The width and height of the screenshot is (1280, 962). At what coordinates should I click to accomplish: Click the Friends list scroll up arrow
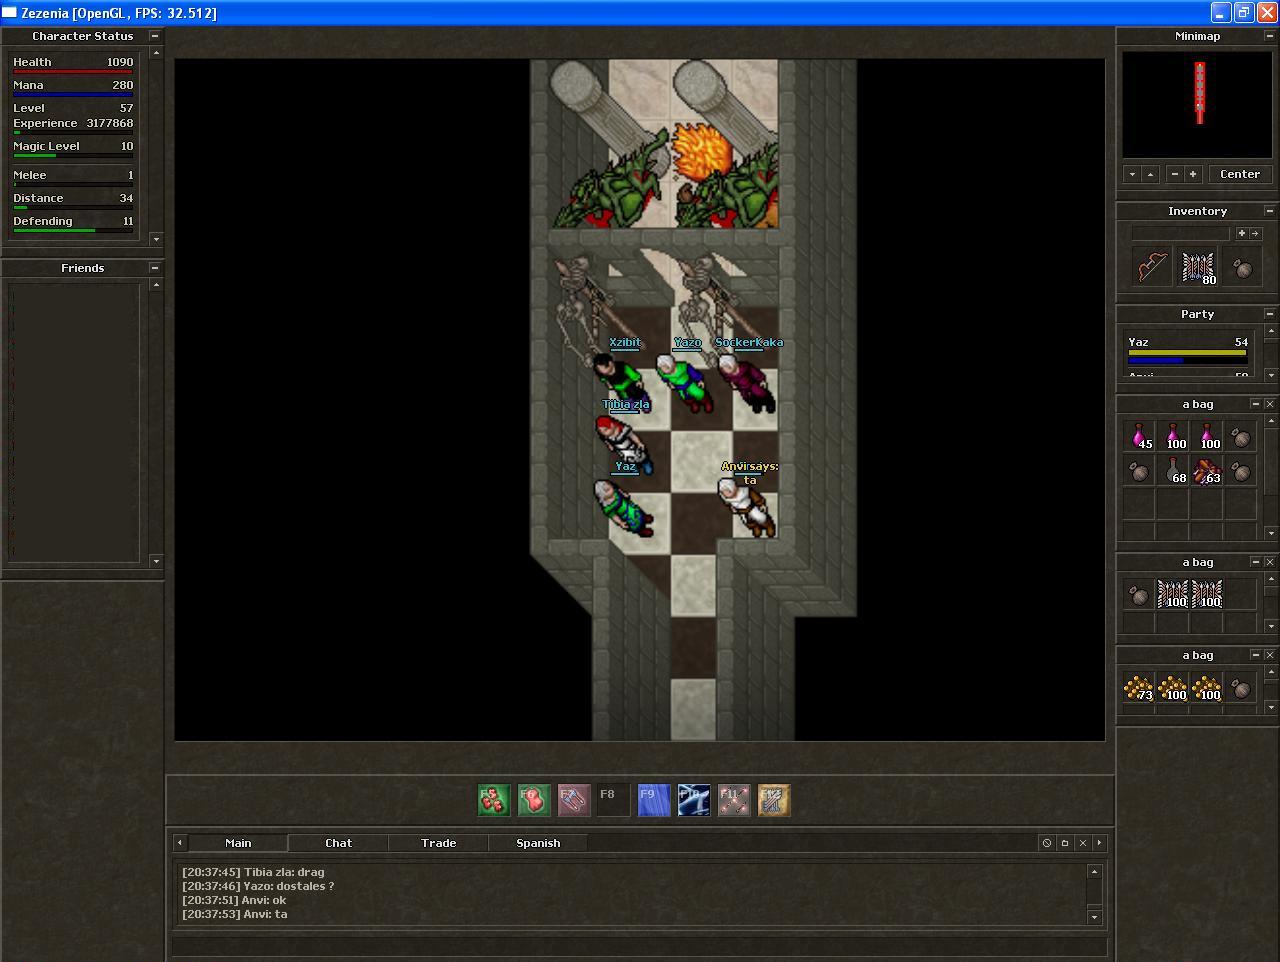click(x=155, y=285)
